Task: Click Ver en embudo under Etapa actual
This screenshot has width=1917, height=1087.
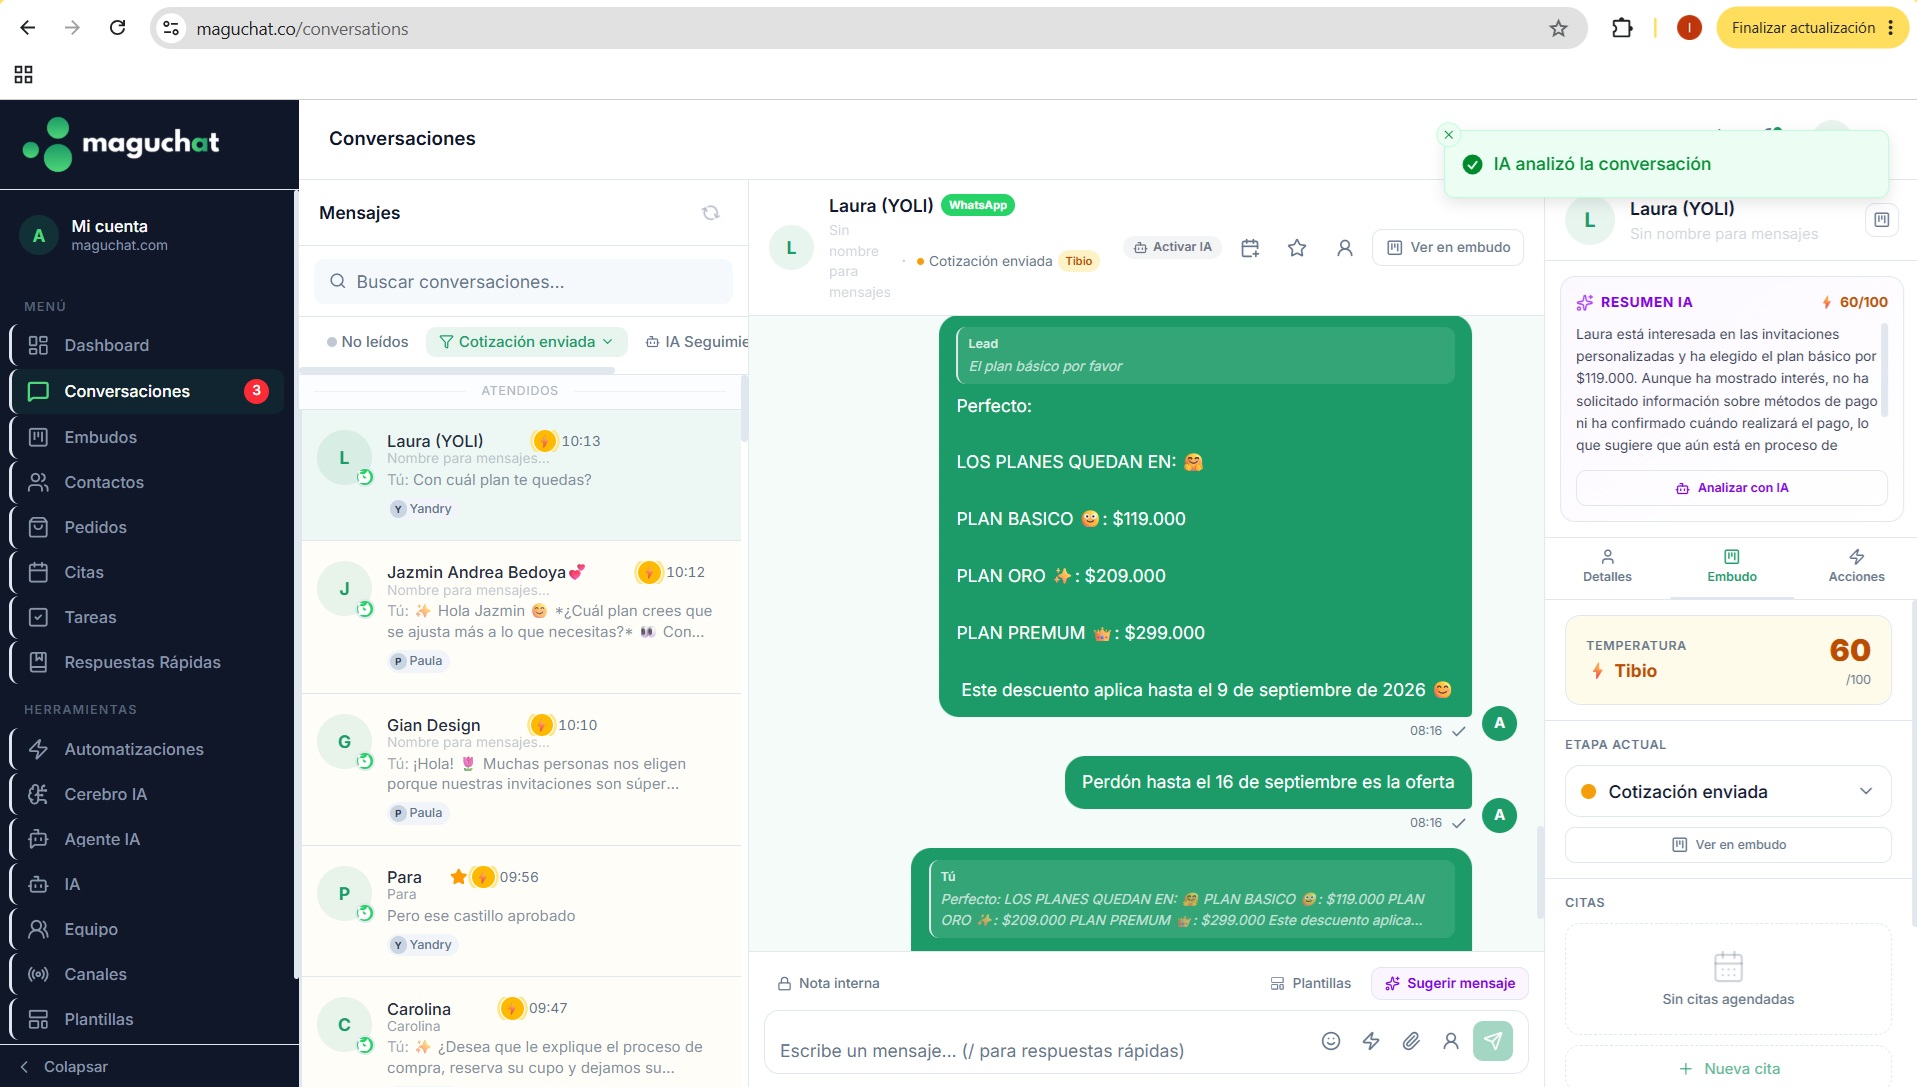Action: (1727, 845)
